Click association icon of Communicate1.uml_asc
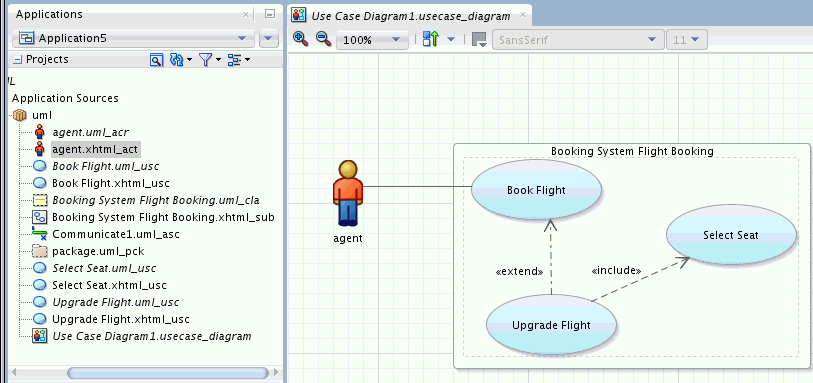 click(39, 233)
